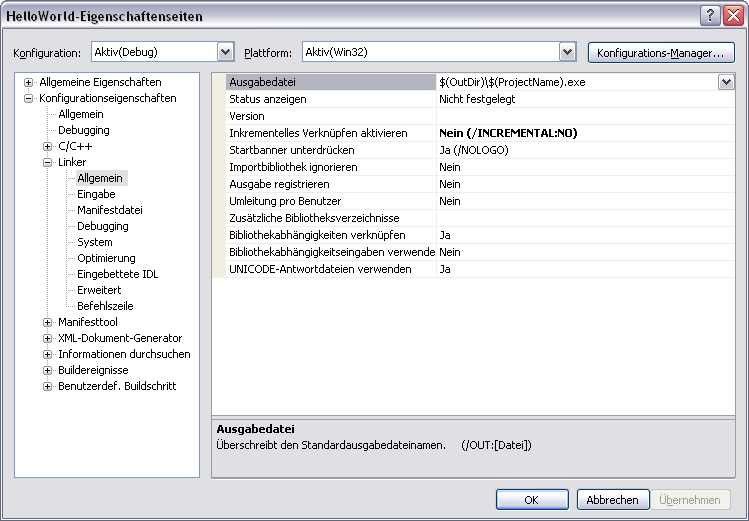This screenshot has width=749, height=521.
Task: Expand the Buildereignisse node
Action: (48, 370)
